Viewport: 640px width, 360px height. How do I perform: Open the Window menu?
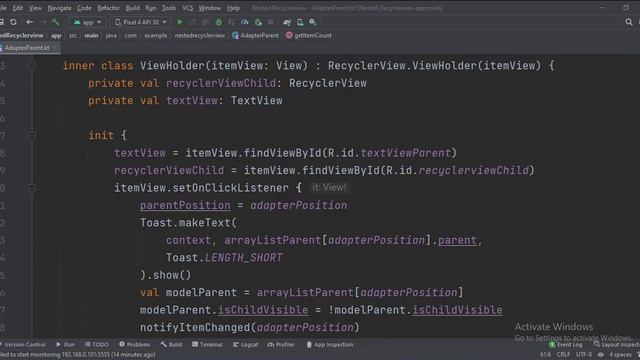coord(209,8)
